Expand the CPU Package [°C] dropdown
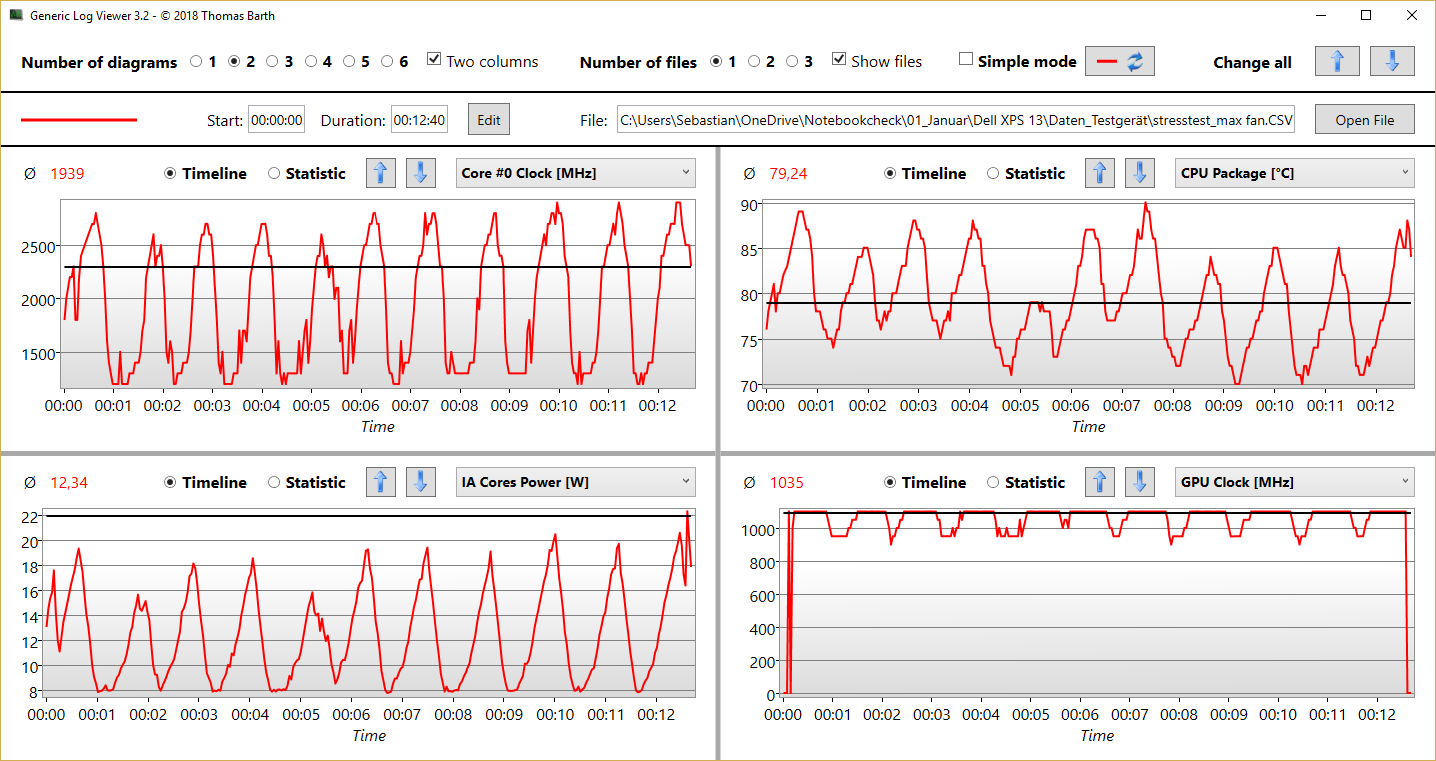The height and width of the screenshot is (761, 1436). (1294, 173)
